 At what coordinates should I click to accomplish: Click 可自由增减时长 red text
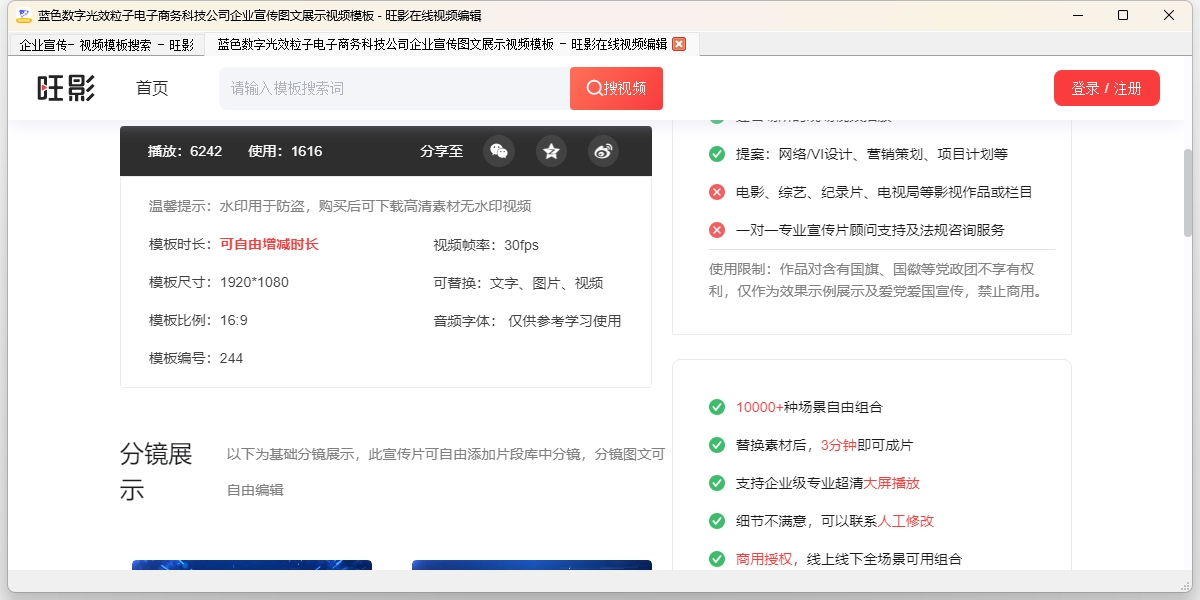(269, 244)
